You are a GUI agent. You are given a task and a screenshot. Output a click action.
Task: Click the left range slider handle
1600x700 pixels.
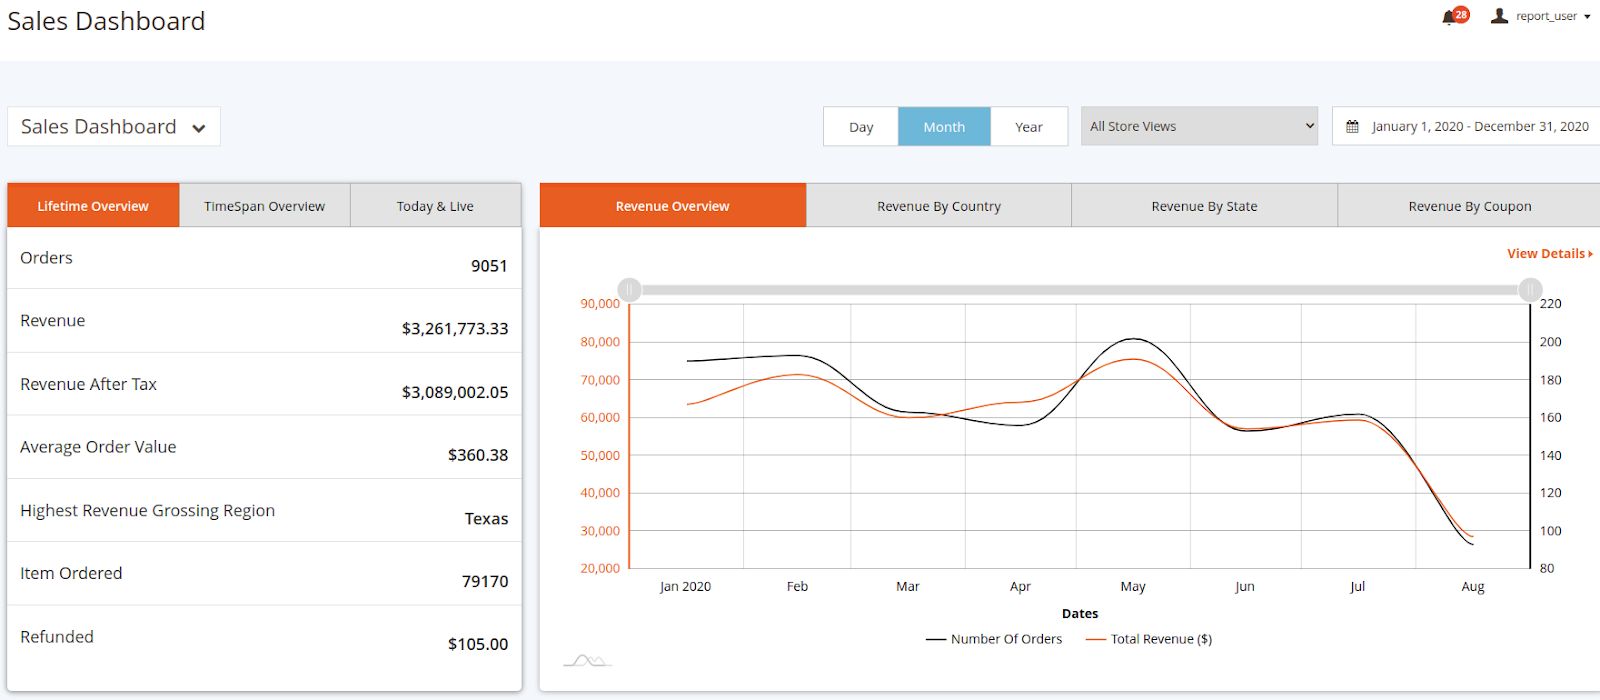coord(629,290)
